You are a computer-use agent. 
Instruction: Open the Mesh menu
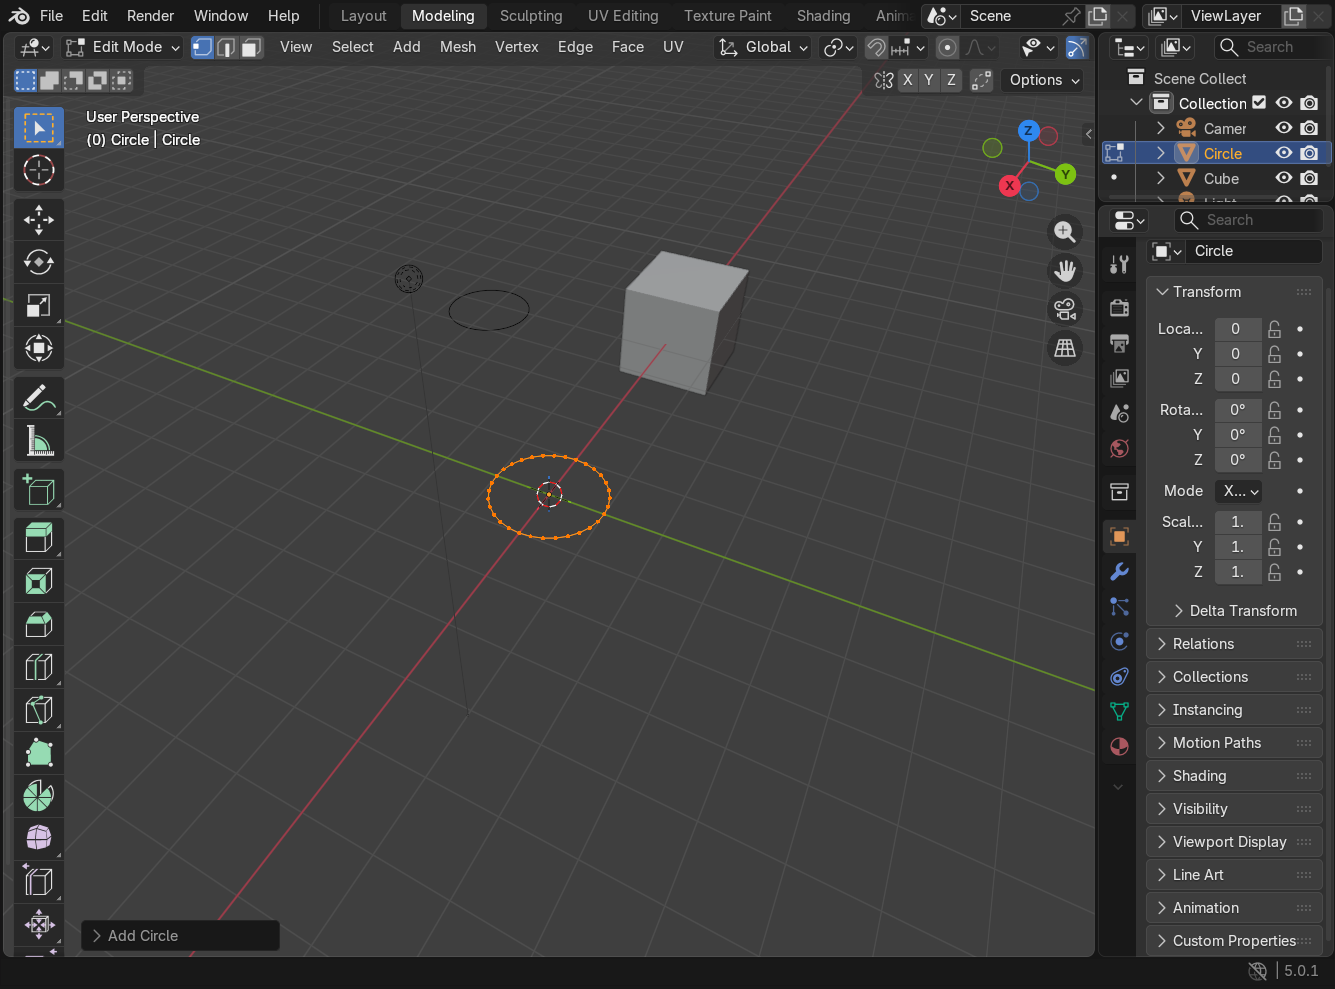[x=457, y=47]
